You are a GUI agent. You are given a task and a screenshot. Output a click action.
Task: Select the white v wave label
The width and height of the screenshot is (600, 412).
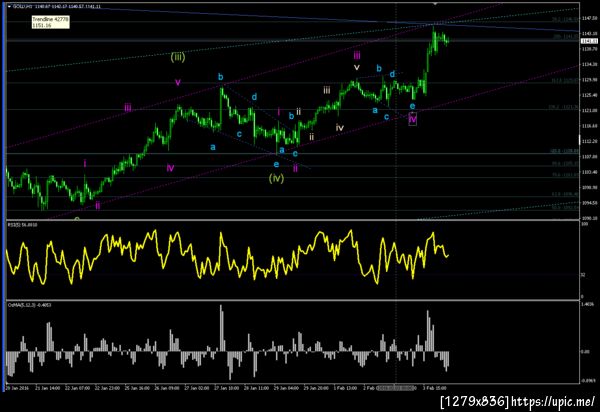[357, 67]
